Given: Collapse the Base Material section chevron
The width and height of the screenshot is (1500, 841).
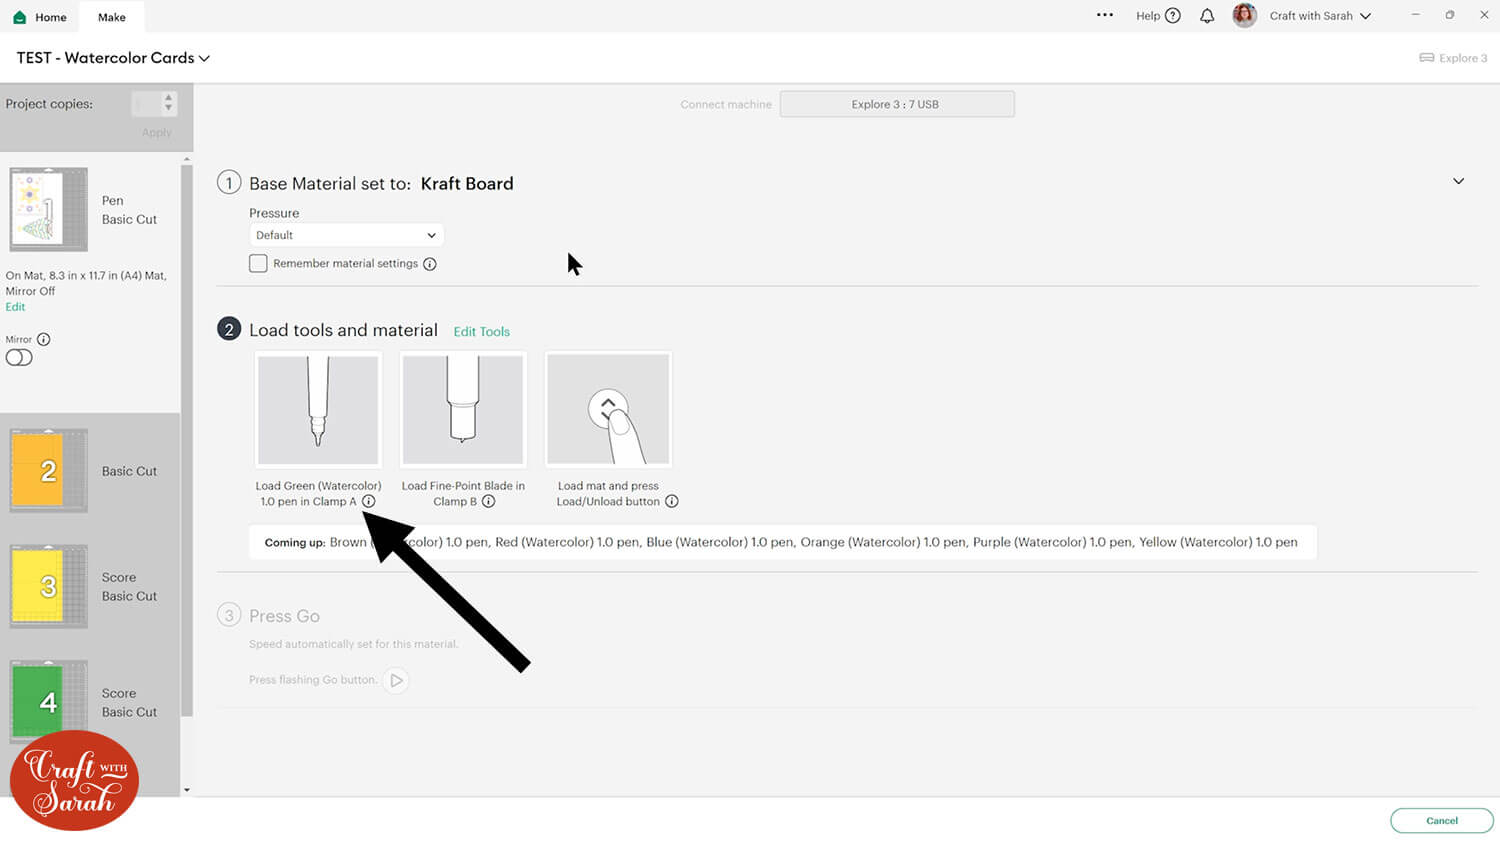Looking at the screenshot, I should [1458, 181].
